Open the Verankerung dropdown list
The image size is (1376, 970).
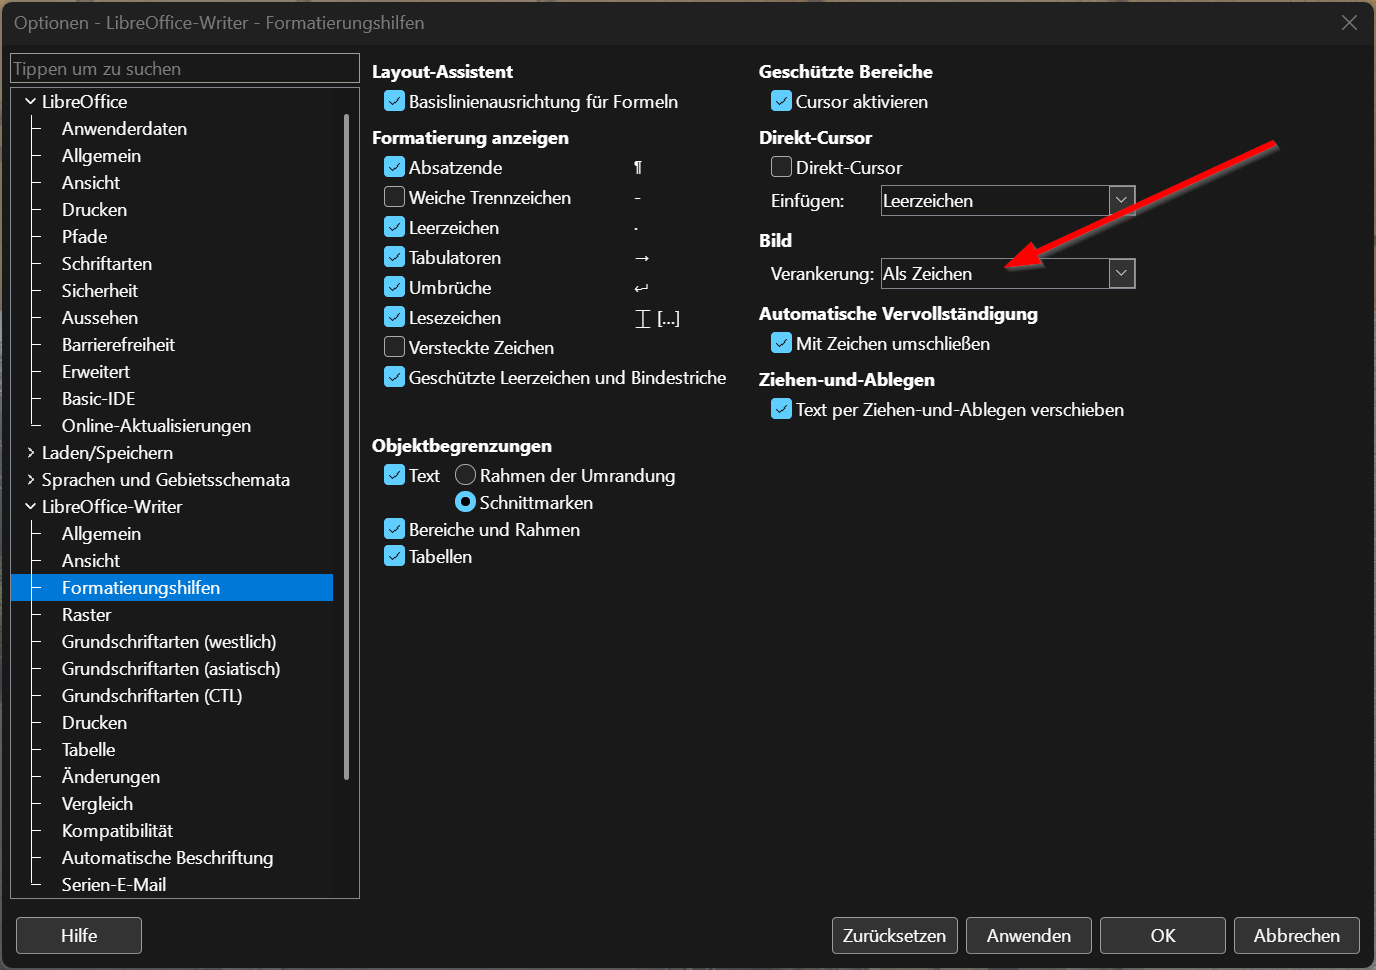coord(1122,274)
